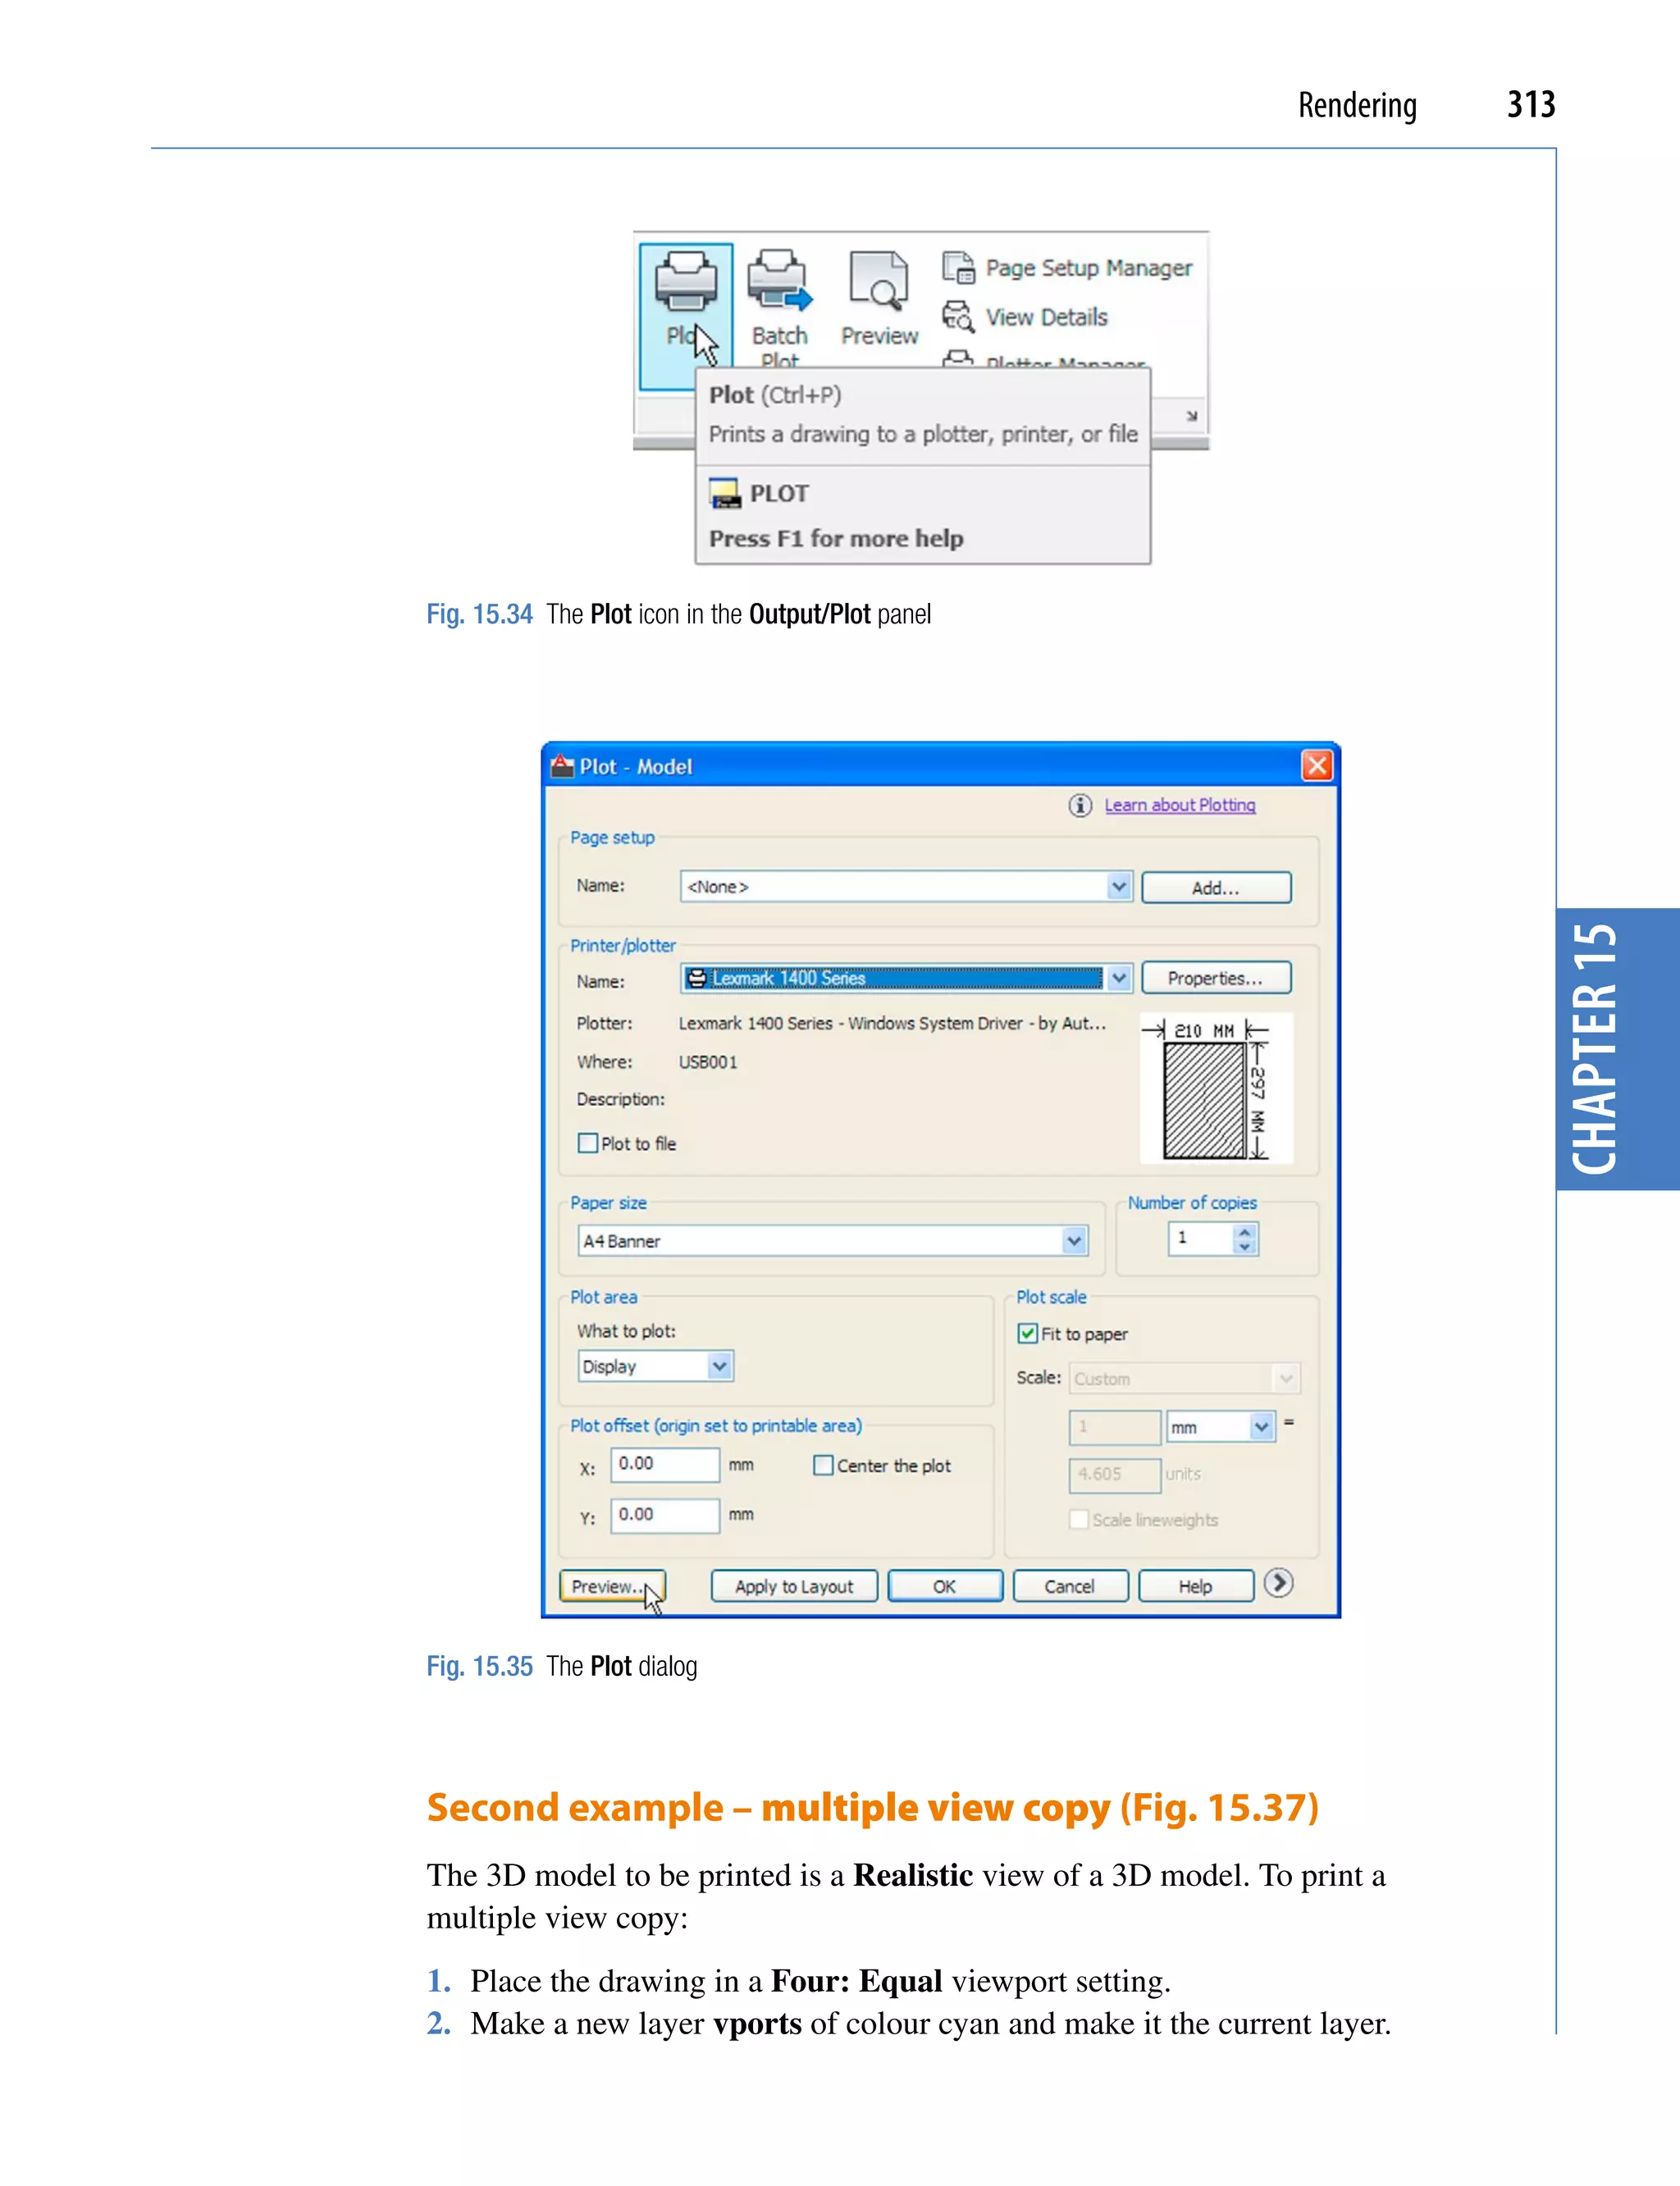Viewport: 1680px width, 2186px height.
Task: Click the Apply to Layout button
Action: click(x=794, y=1586)
